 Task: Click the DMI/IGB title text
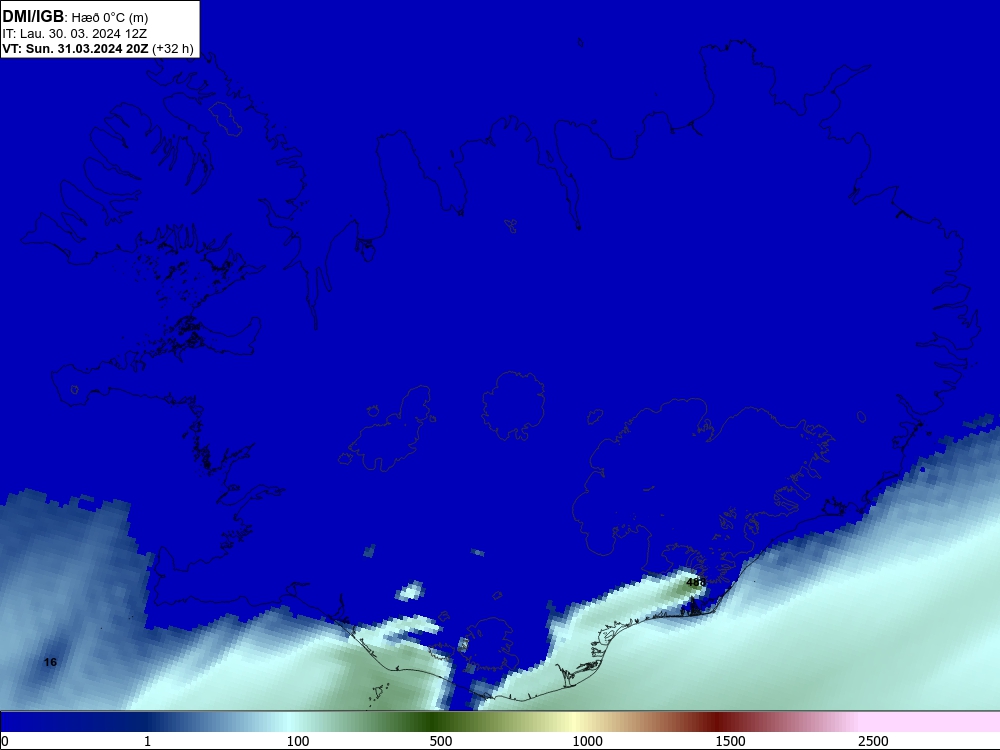[x=33, y=16]
